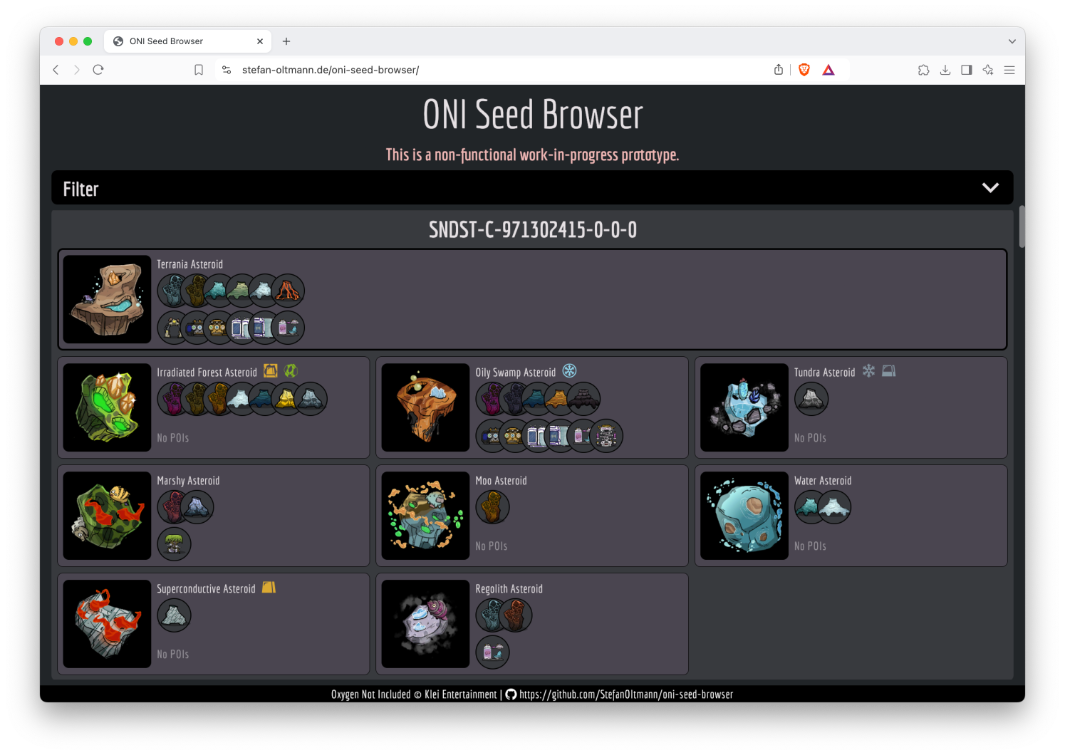Select the ONI Seed Browser tab

click(185, 41)
